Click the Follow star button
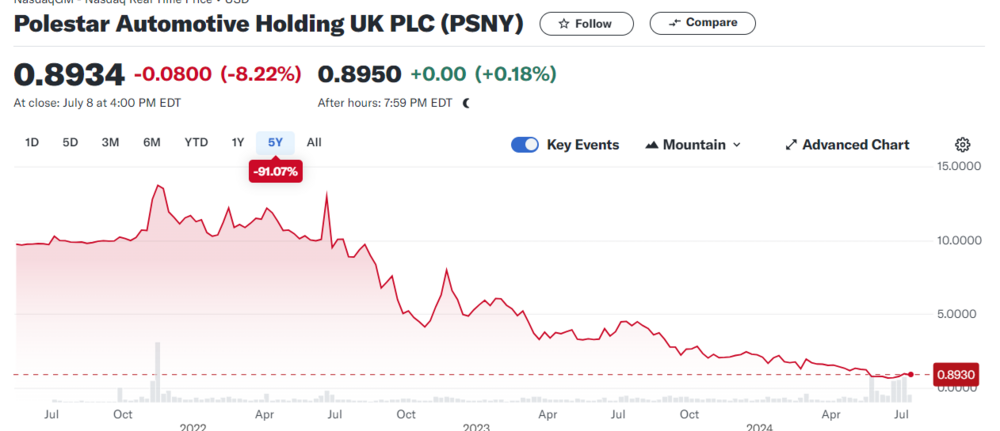The image size is (1000, 431). point(586,23)
